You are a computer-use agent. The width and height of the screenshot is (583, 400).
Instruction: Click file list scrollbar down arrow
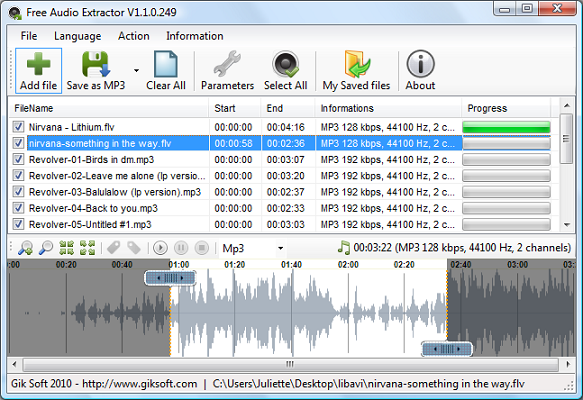pos(567,225)
